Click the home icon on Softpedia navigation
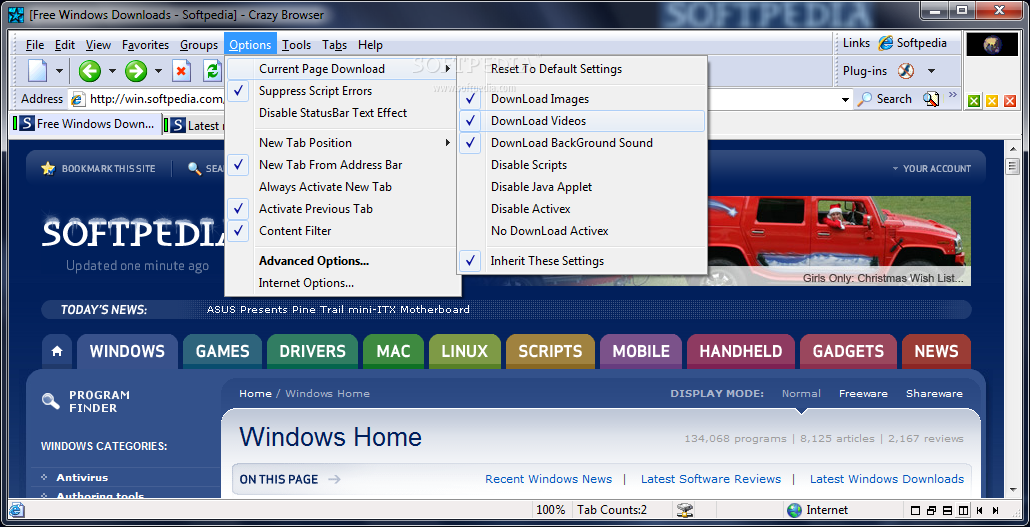This screenshot has height=527, width=1030. [57, 351]
